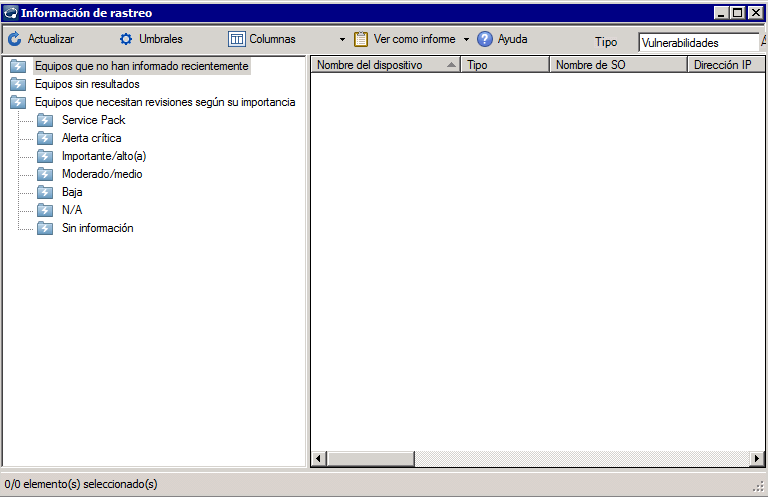Click the Ver como informe clipboard icon
This screenshot has height=497, width=768.
pos(361,39)
